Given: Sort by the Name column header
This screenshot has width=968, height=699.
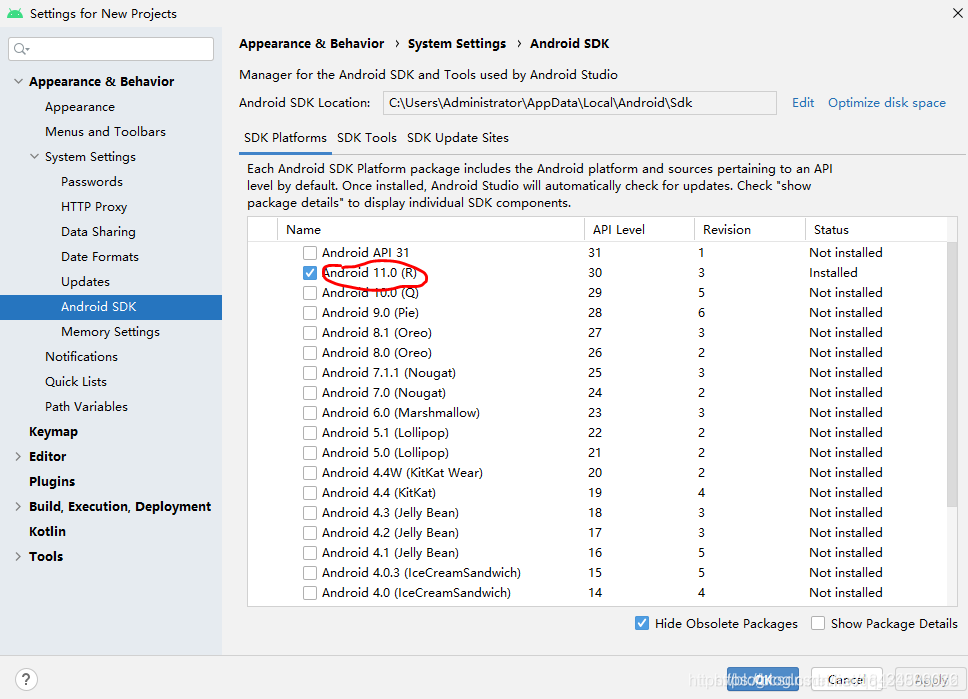Looking at the screenshot, I should (430, 230).
